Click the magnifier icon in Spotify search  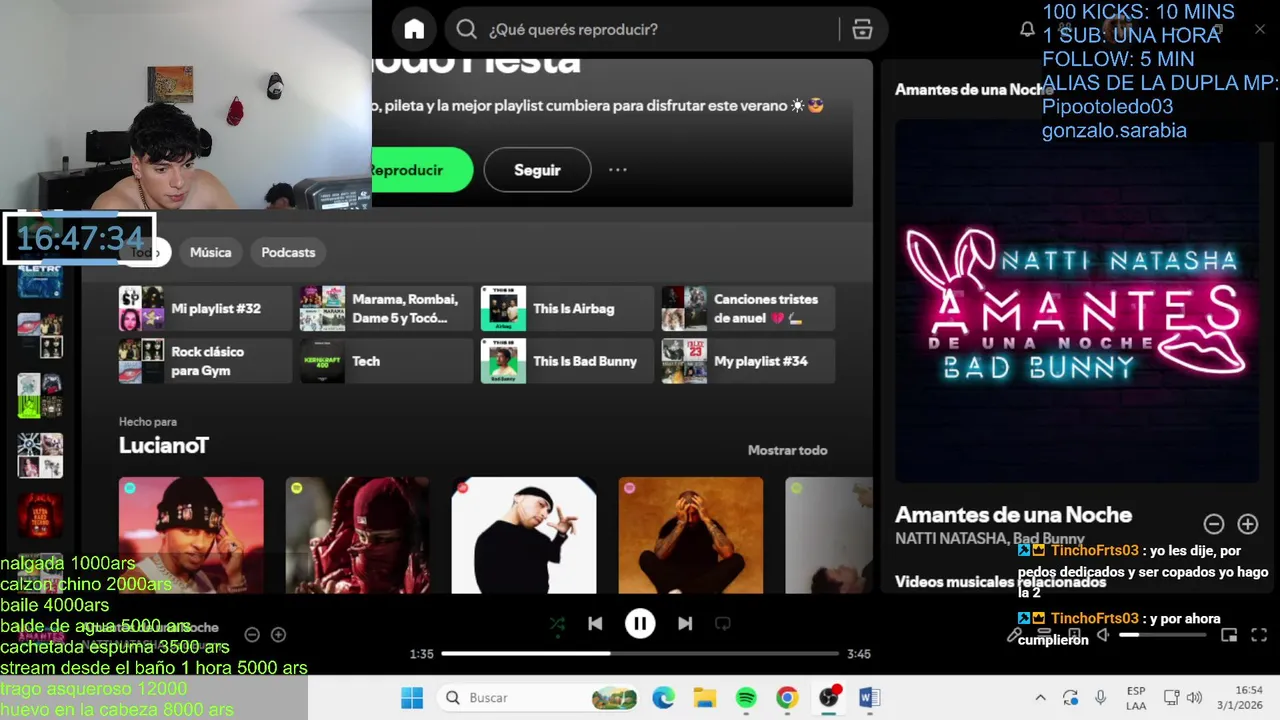(x=466, y=29)
